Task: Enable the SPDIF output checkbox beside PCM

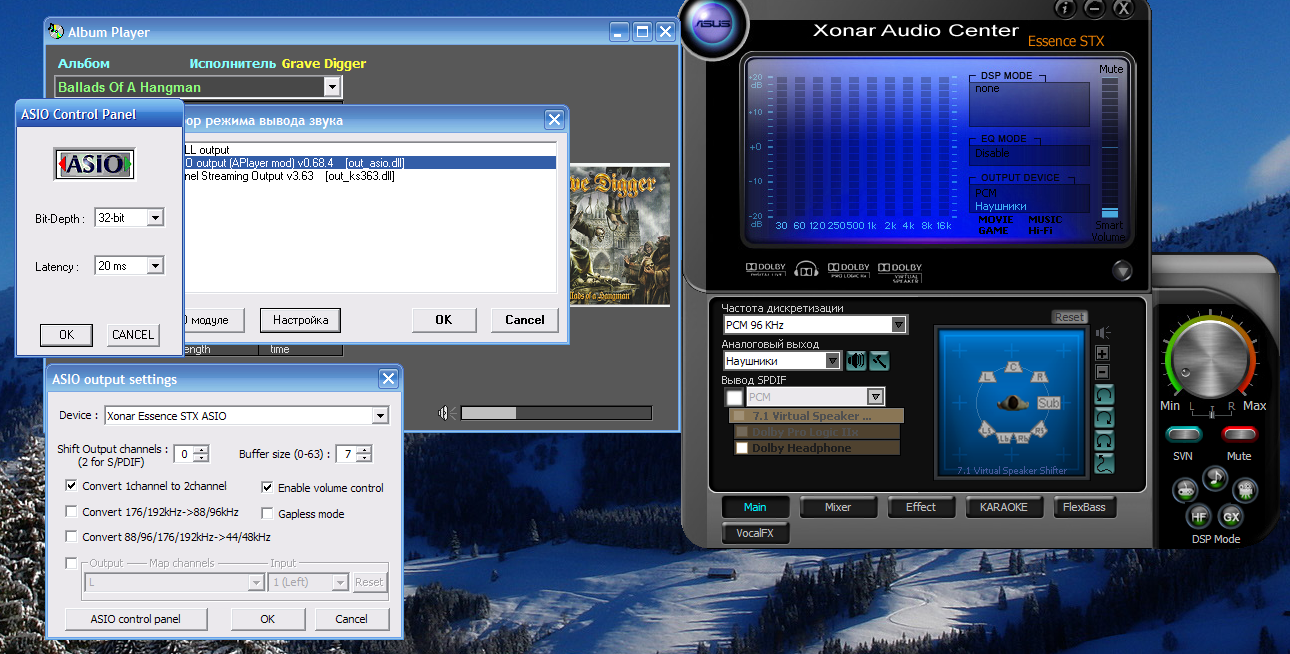Action: [734, 397]
